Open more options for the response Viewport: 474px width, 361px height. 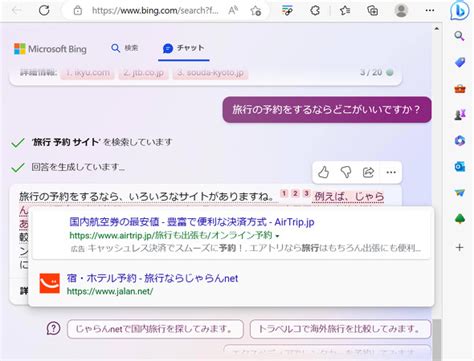point(391,172)
